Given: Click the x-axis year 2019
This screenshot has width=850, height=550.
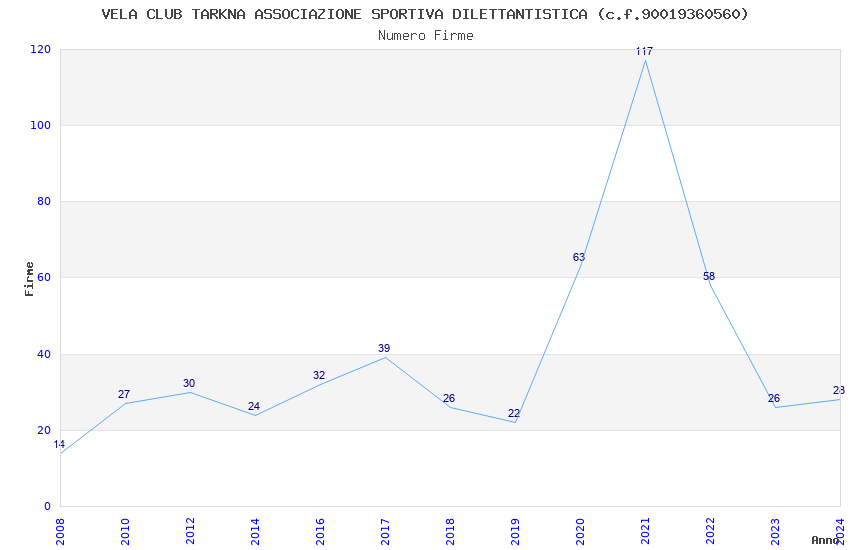Looking at the screenshot, I should point(516,531).
